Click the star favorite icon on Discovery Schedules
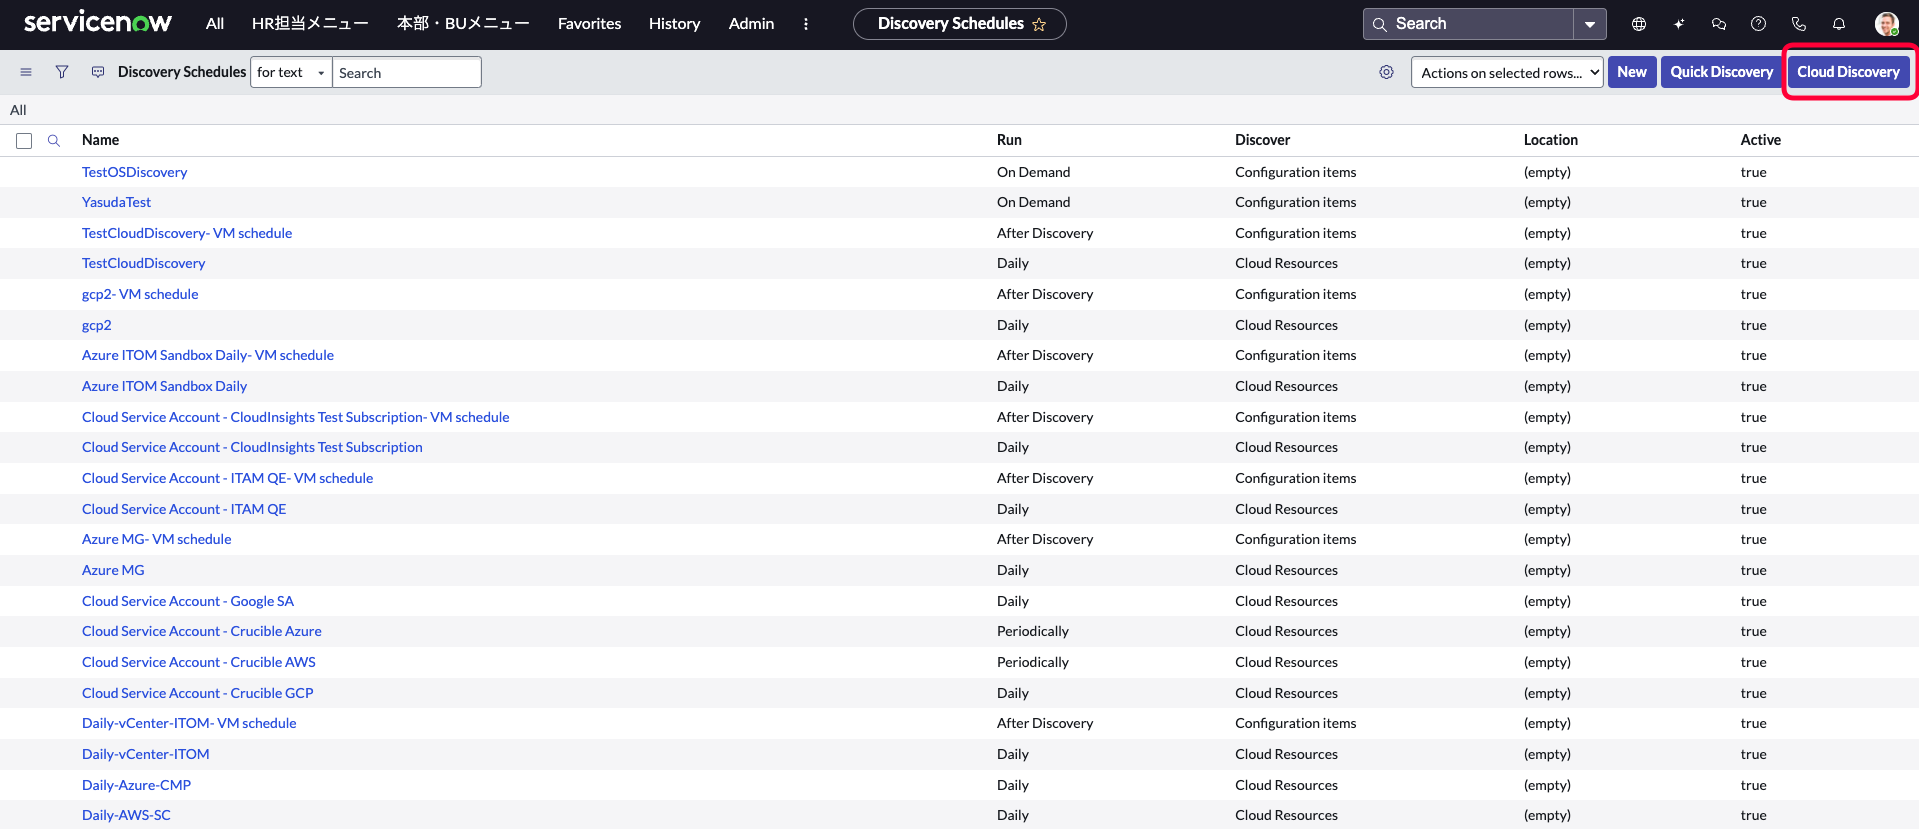The height and width of the screenshot is (829, 1919). click(1039, 24)
